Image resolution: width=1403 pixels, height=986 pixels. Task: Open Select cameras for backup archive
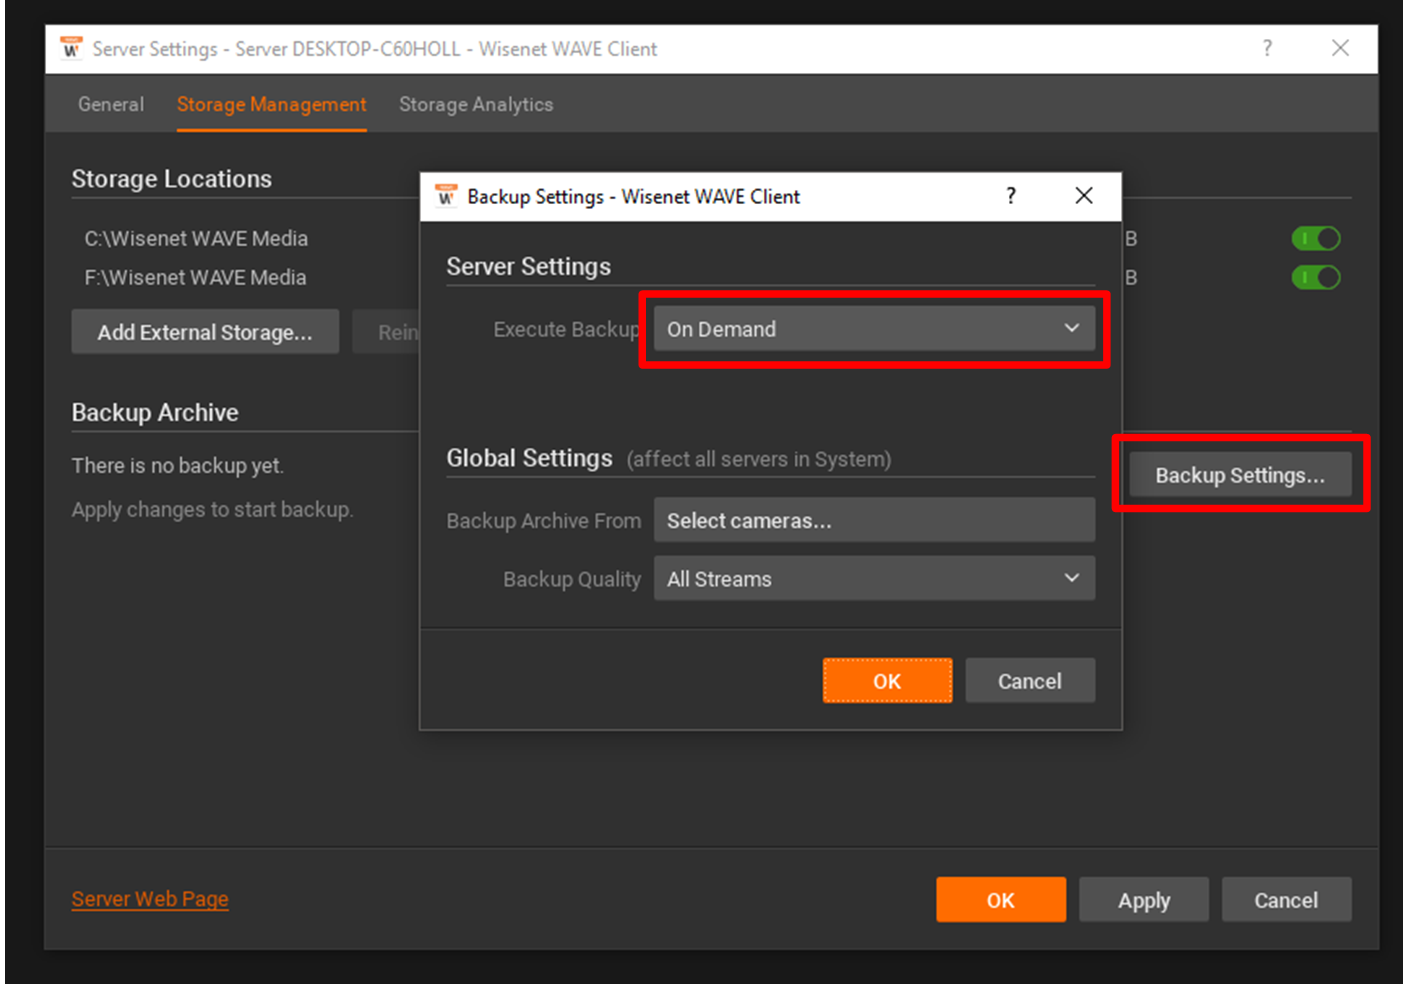coord(874,521)
